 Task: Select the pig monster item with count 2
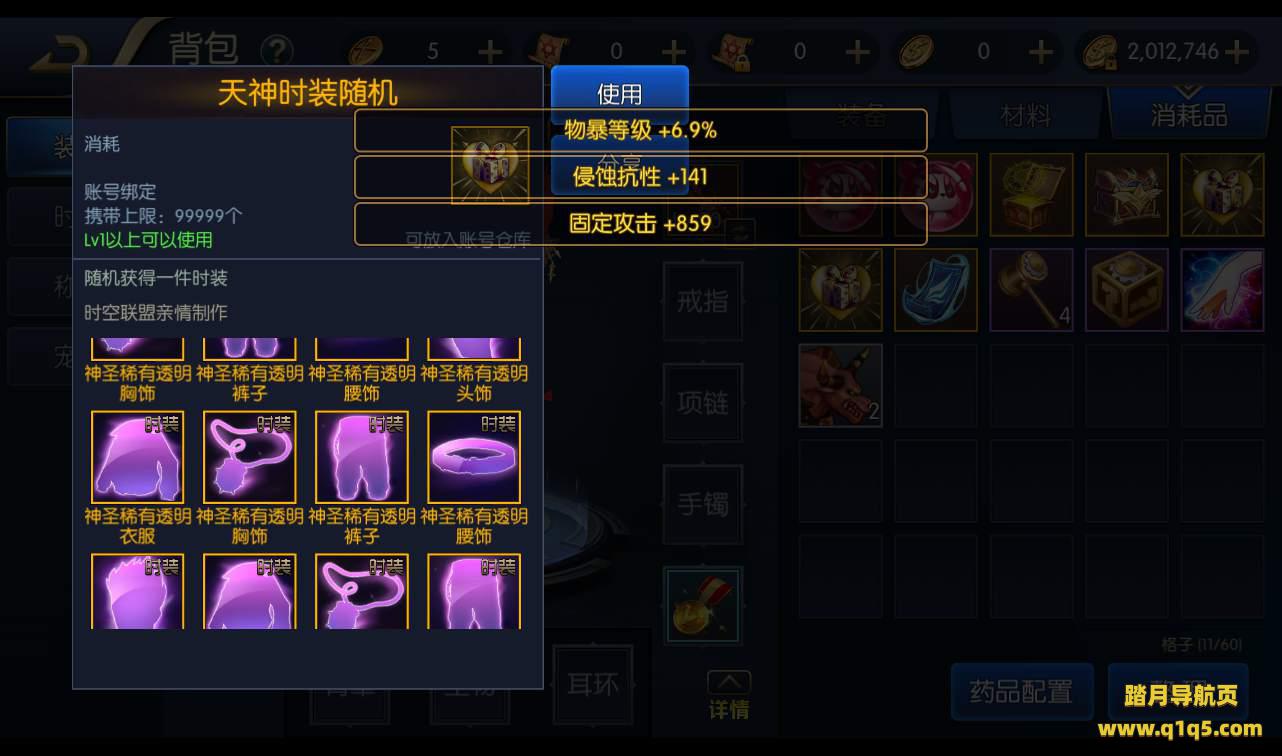tap(840, 386)
